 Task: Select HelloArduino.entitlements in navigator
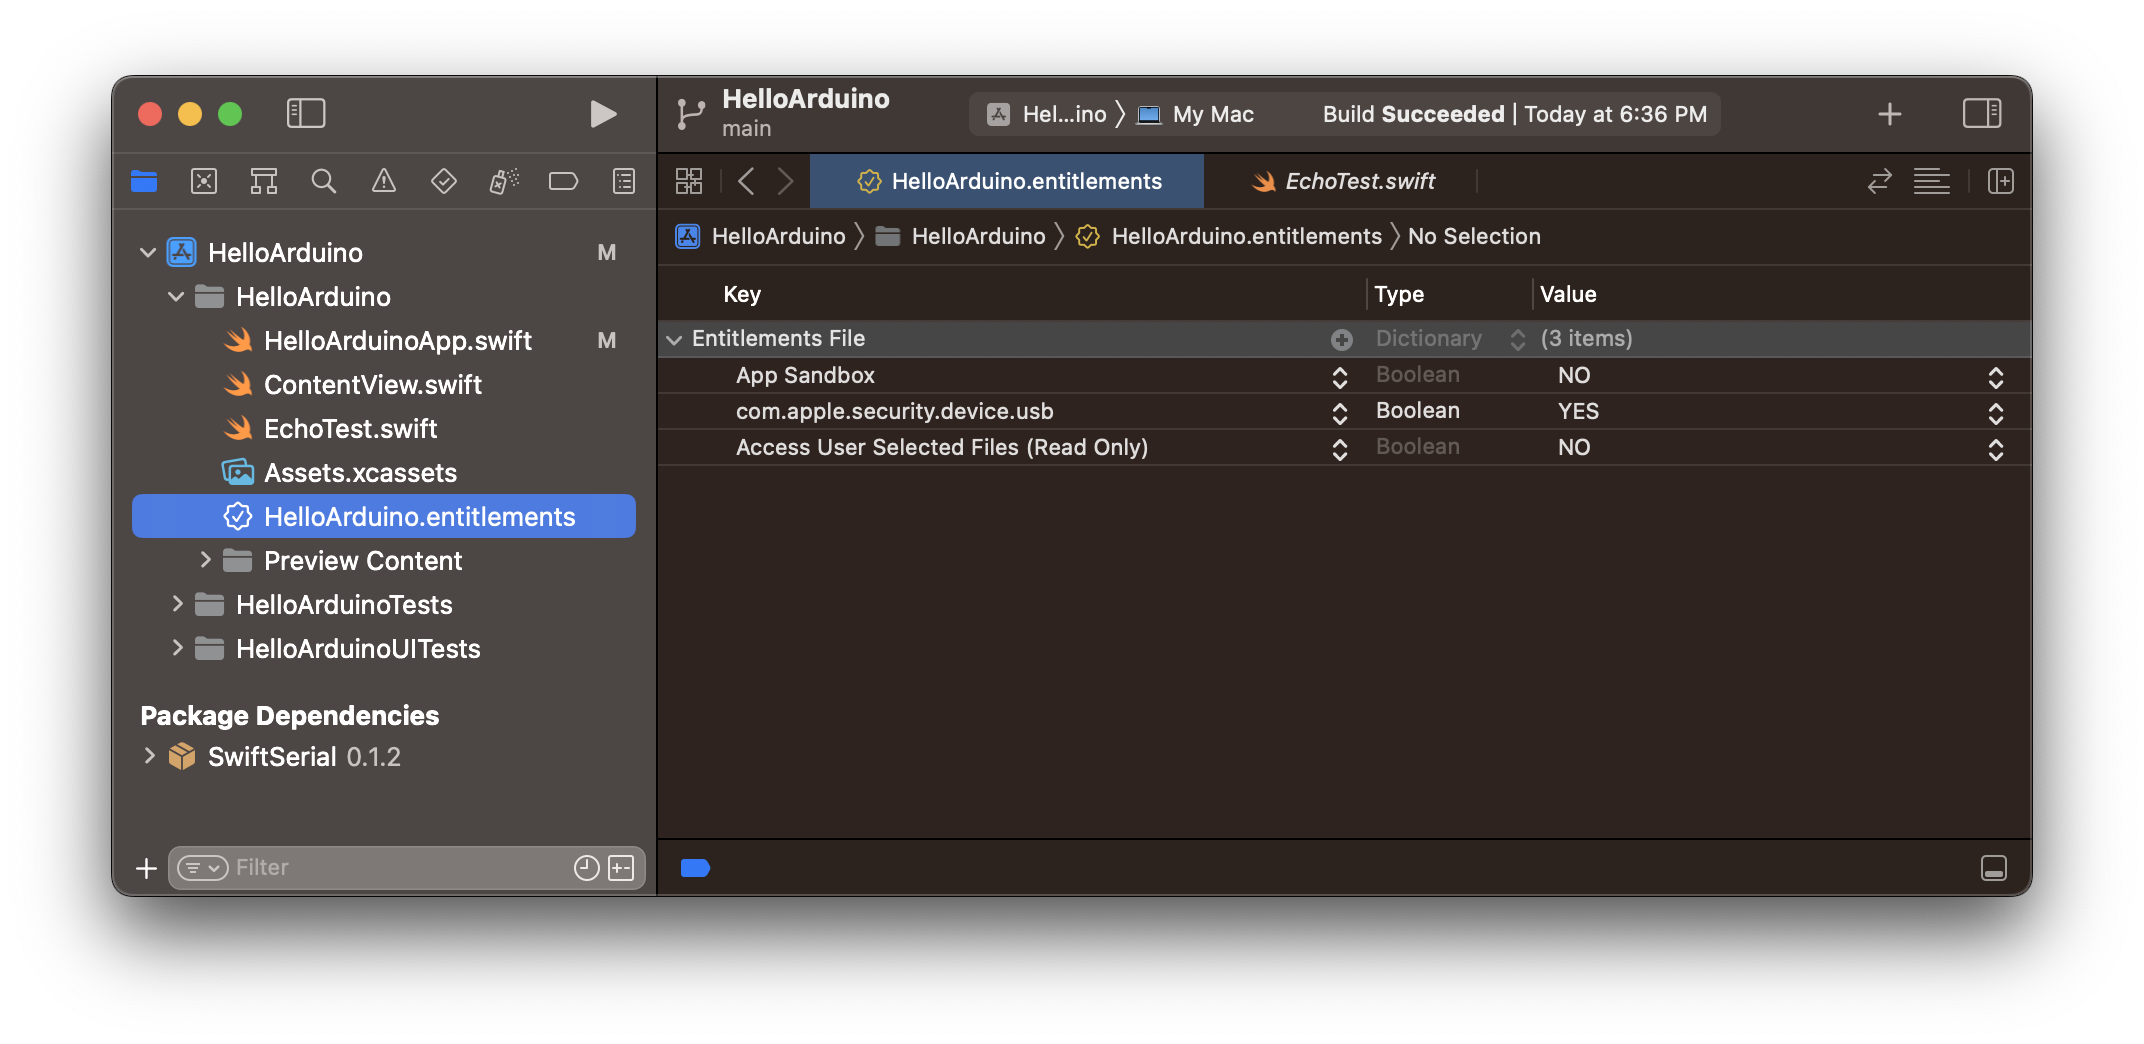click(384, 516)
